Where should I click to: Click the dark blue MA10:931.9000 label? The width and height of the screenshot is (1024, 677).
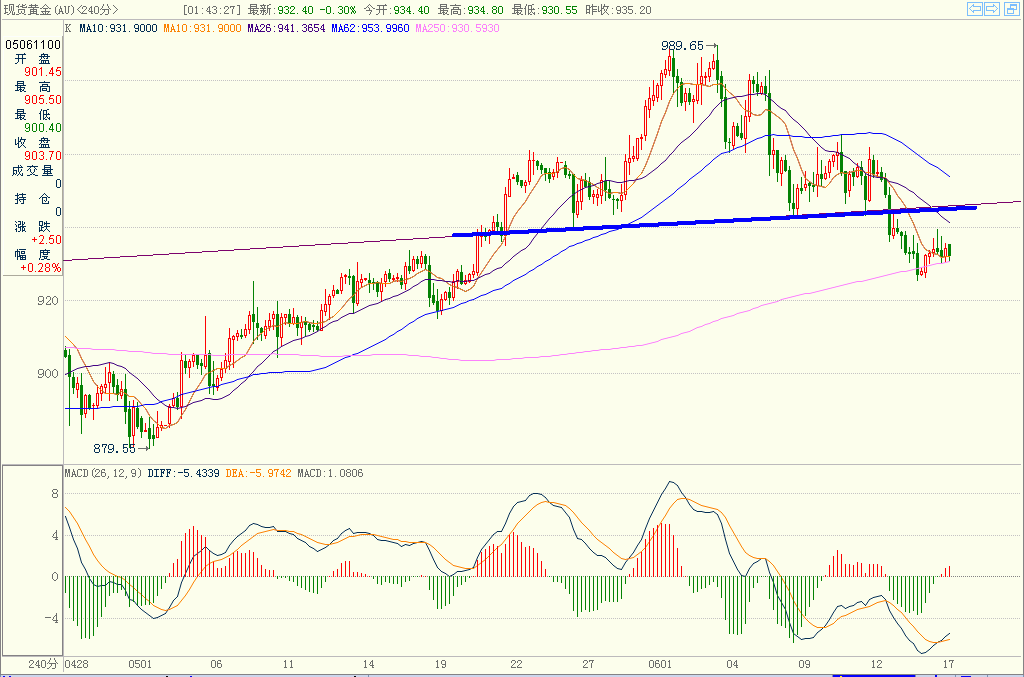(118, 28)
